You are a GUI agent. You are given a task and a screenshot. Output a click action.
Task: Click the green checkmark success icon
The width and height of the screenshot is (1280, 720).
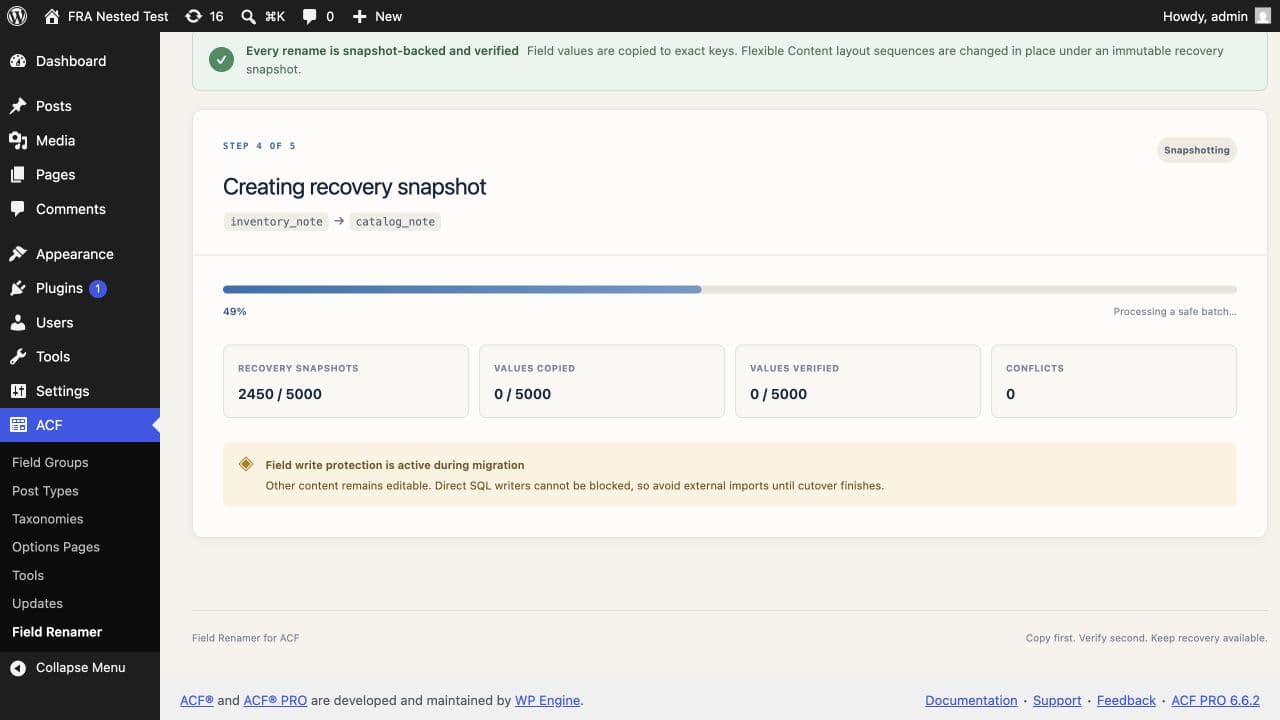221,59
